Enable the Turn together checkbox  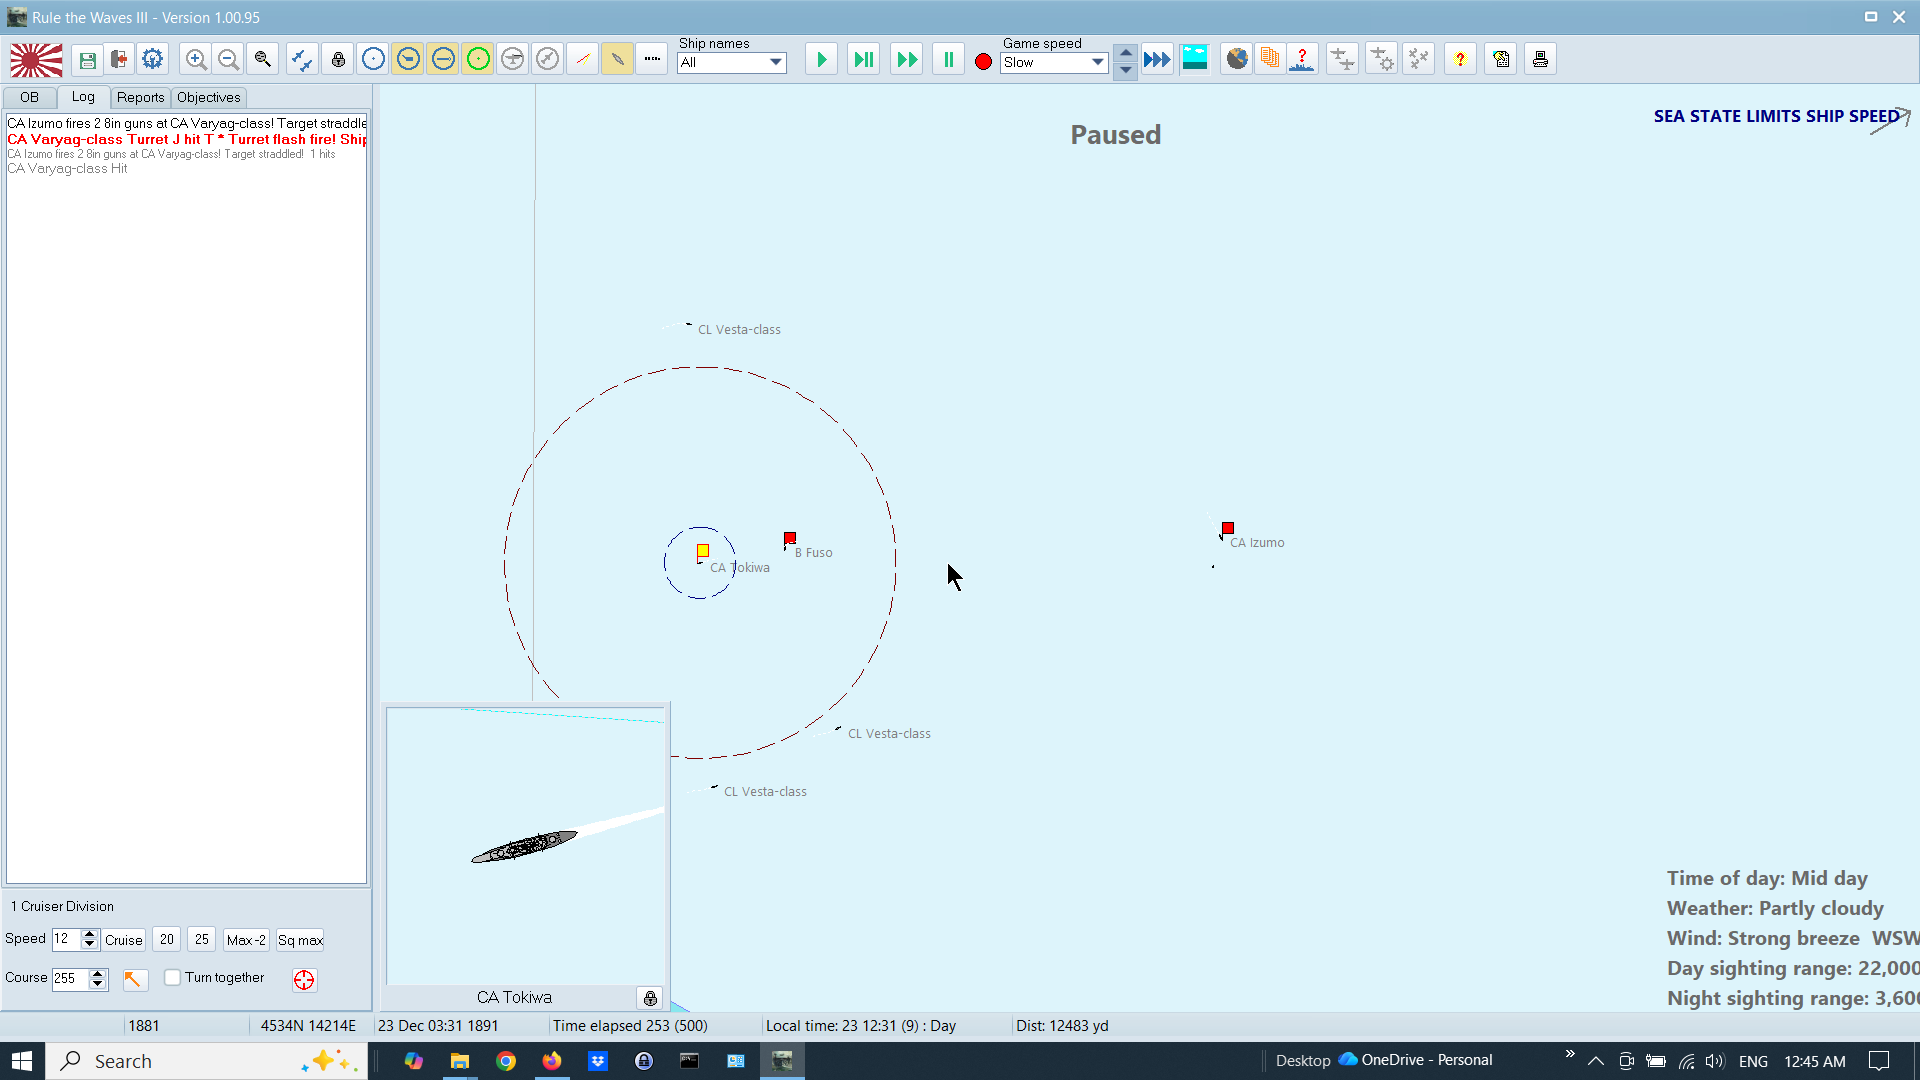173,977
